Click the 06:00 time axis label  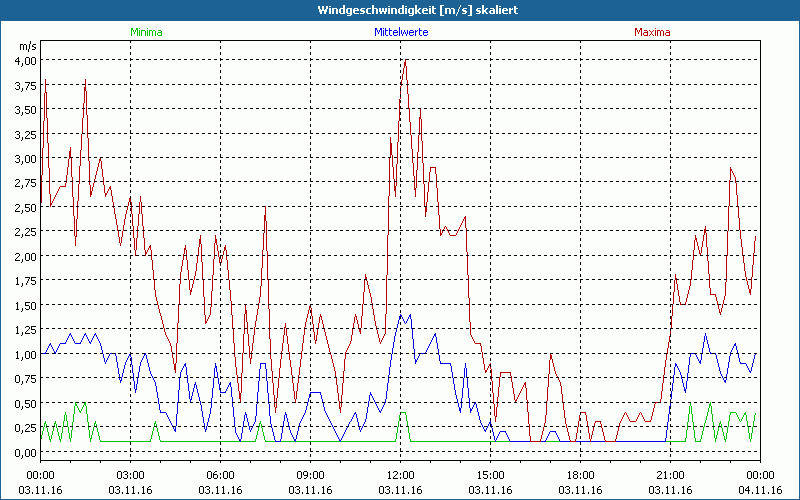click(x=220, y=475)
